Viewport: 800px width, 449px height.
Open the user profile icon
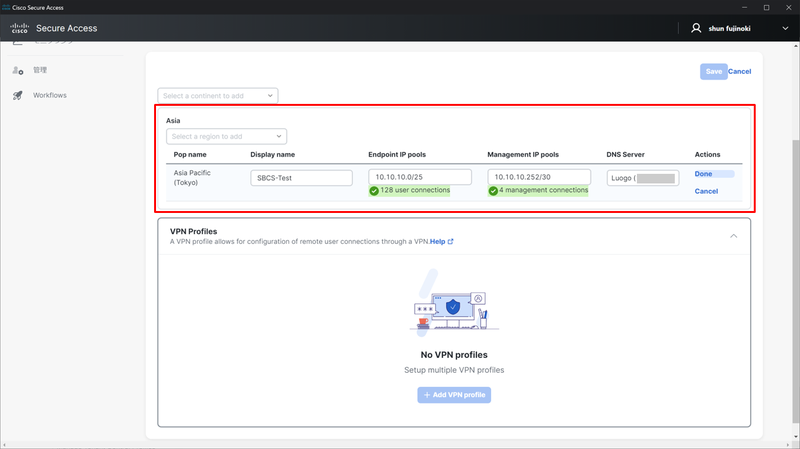pos(696,28)
